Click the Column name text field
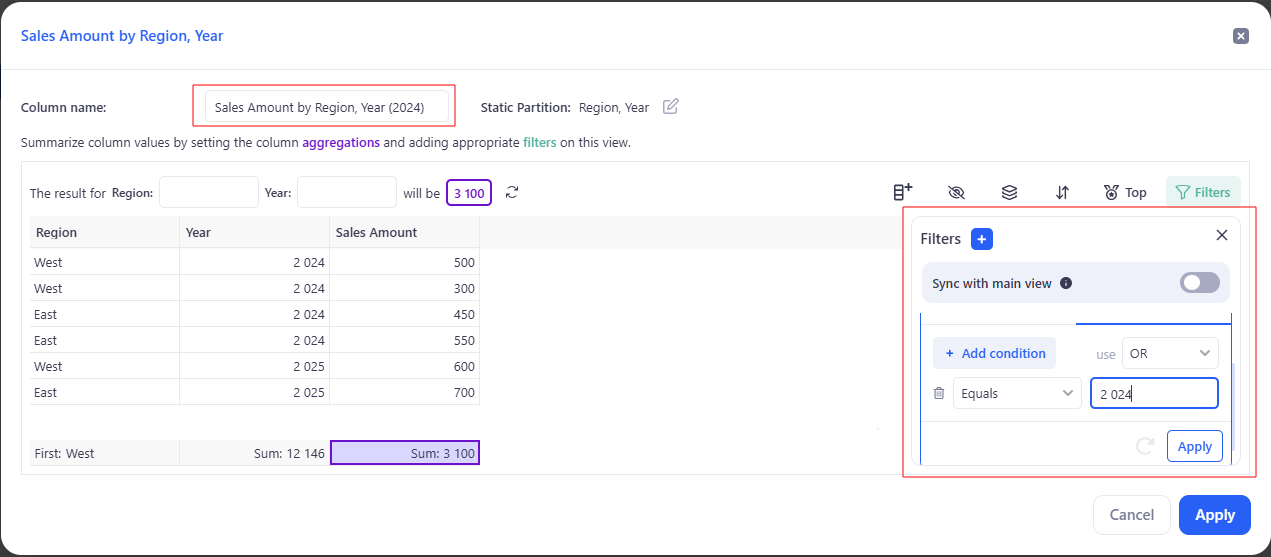The image size is (1271, 557). pyautogui.click(x=326, y=107)
